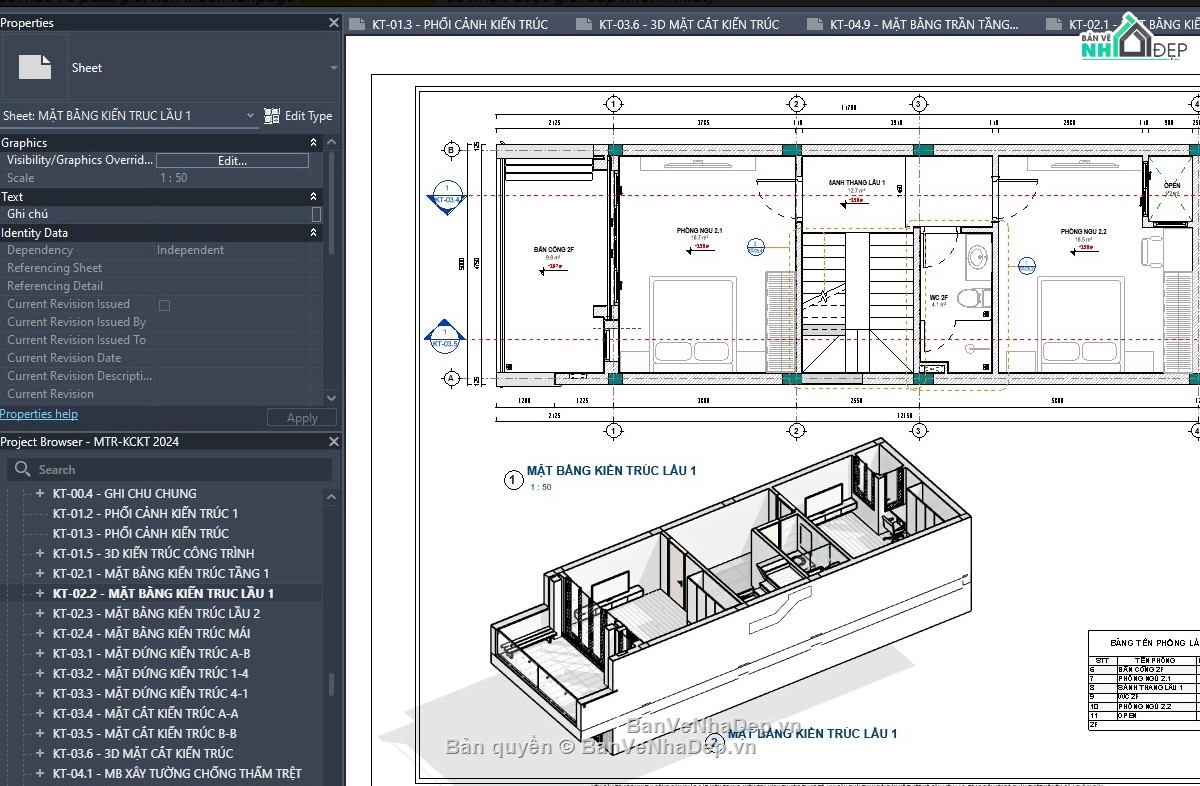This screenshot has height=786, width=1200.
Task: Expand KT-03.1 - MẶT ĐỨNG KIẾN TRÚC A-B node
Action: [40, 653]
